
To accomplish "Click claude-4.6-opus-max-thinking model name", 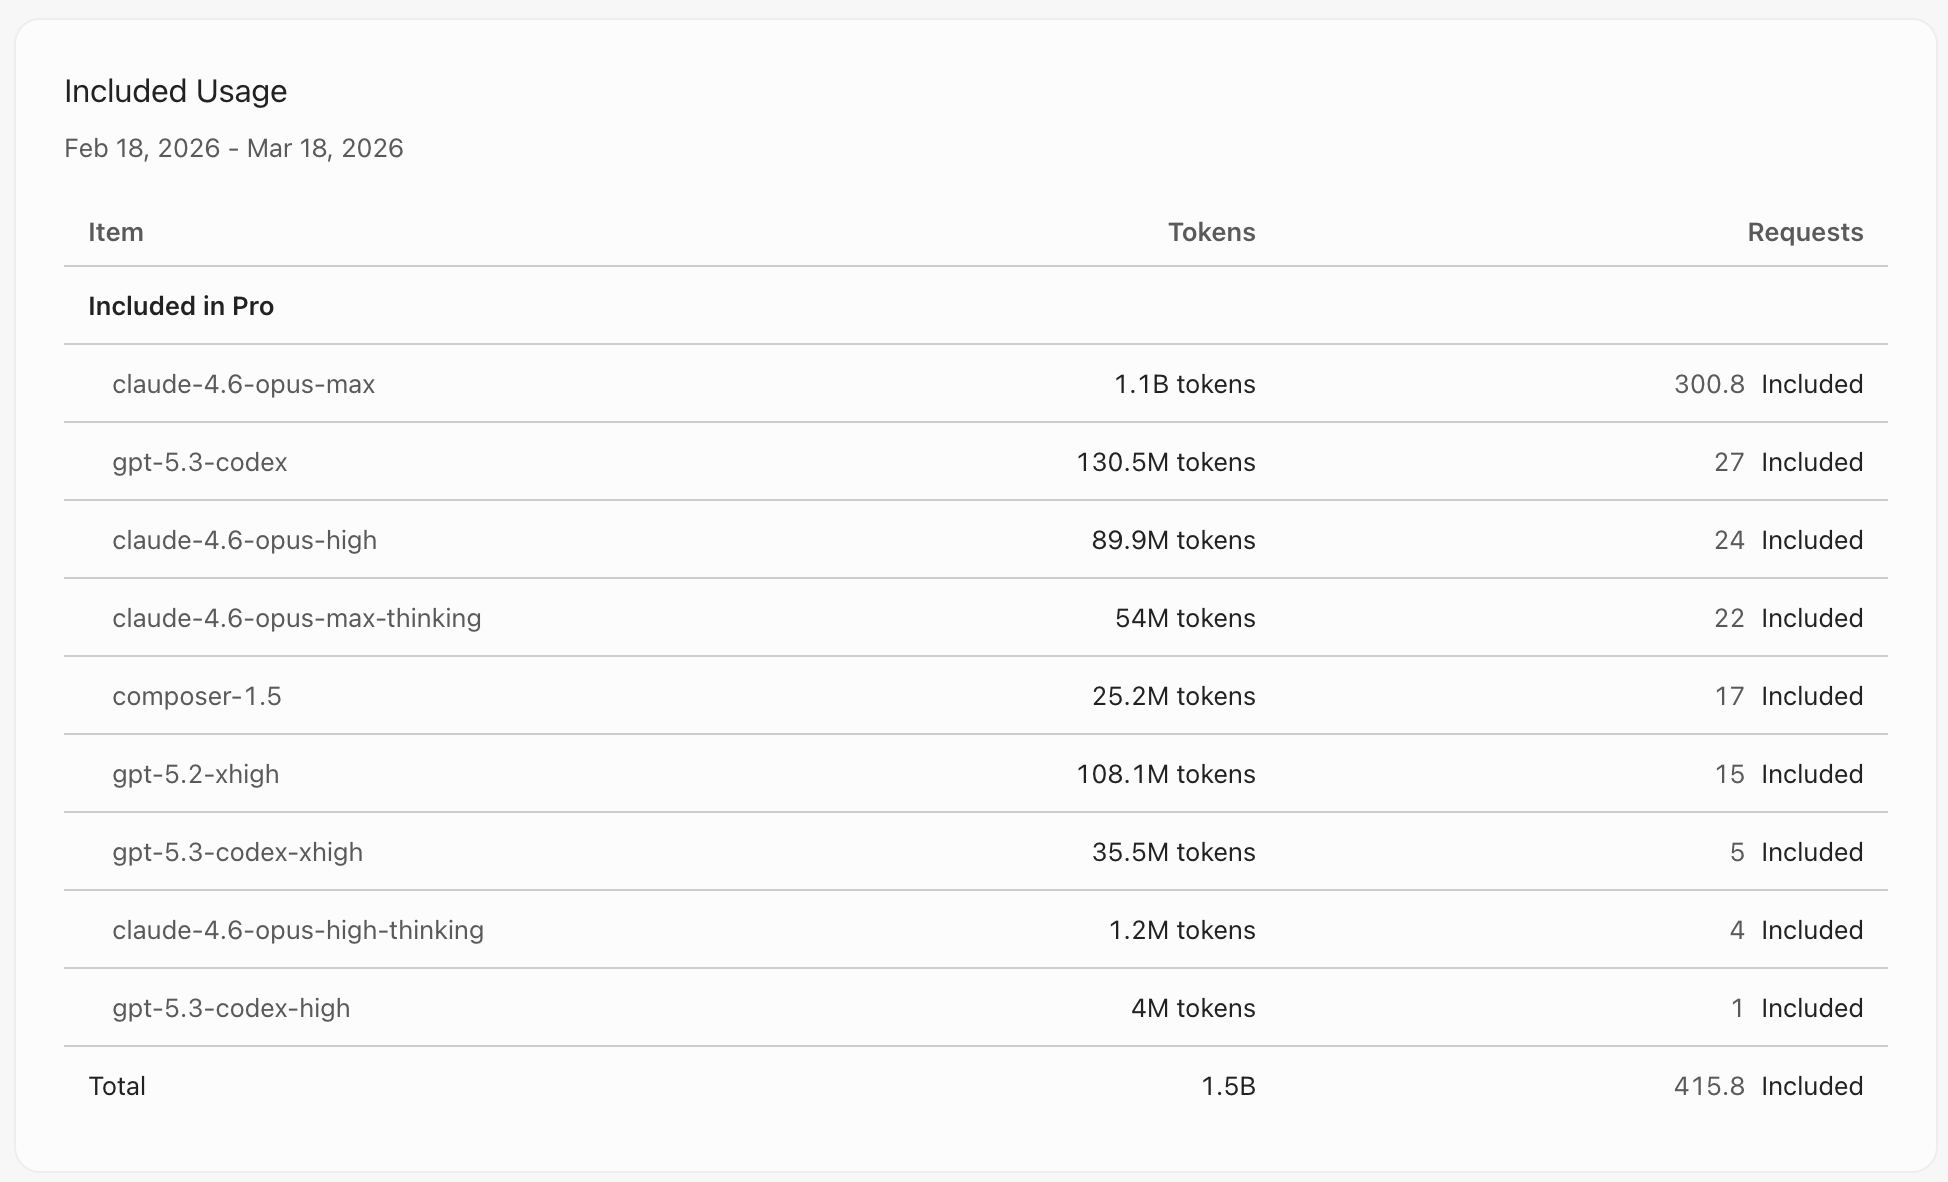I will point(296,618).
